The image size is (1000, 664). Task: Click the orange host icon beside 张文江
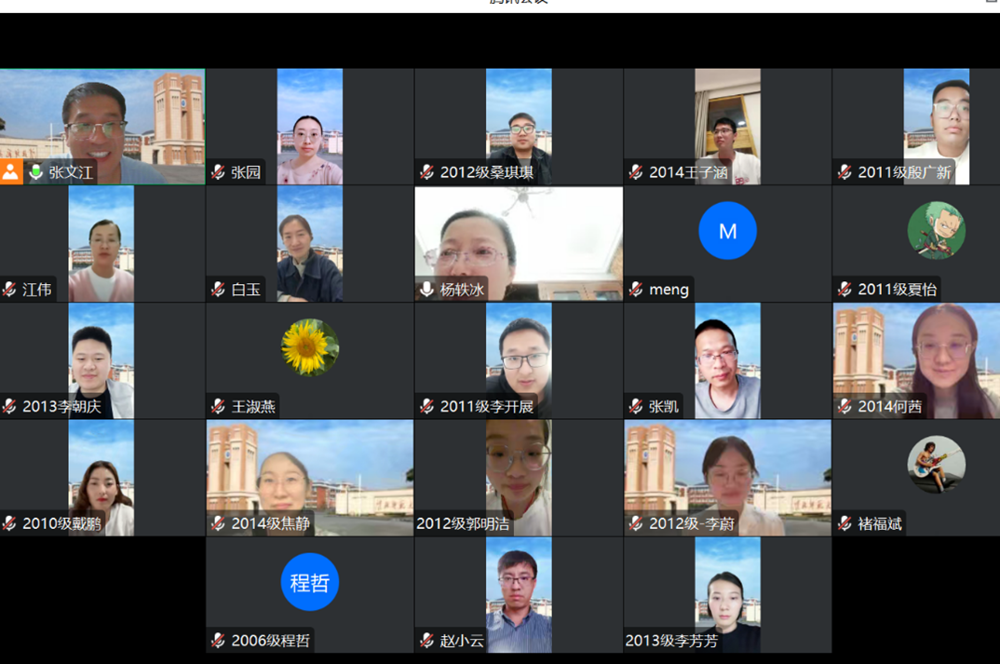pos(11,172)
